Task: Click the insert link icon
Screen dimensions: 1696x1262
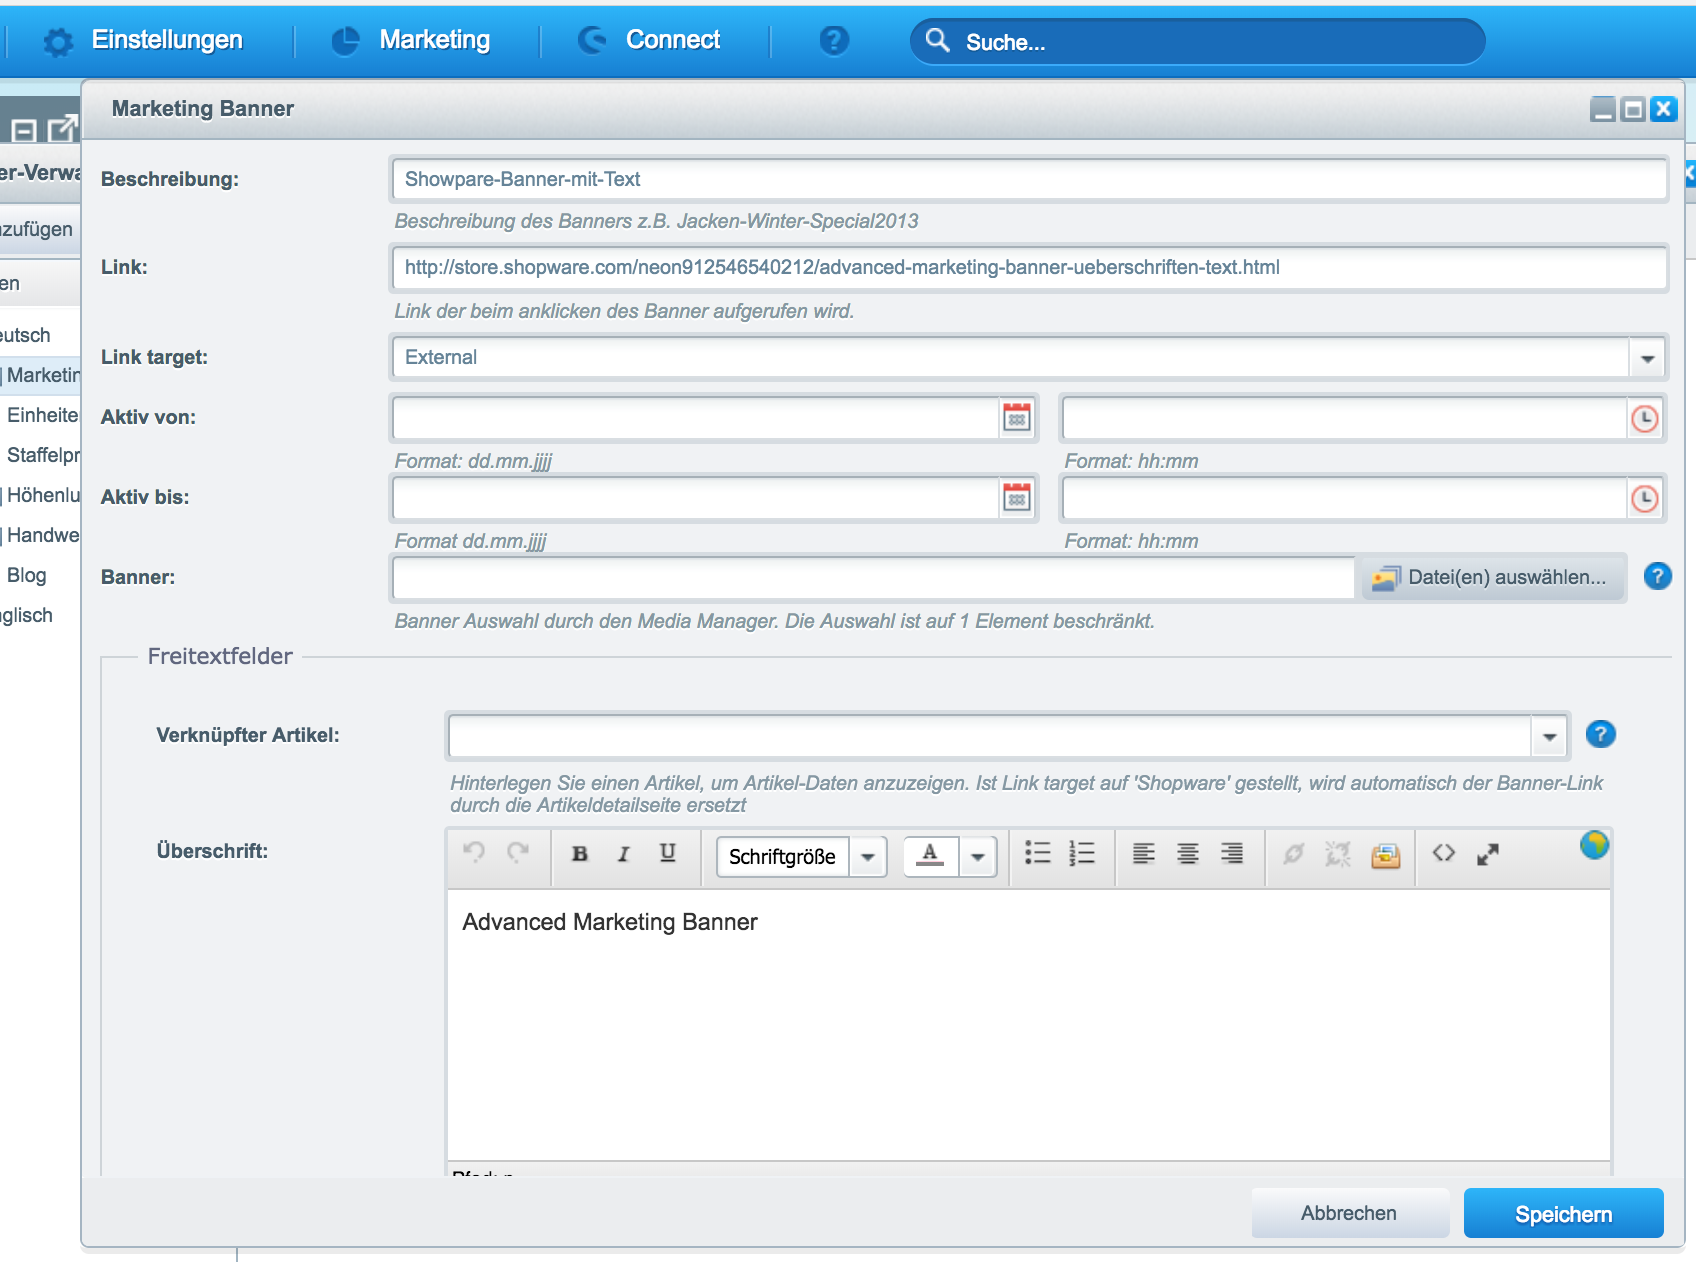Action: click(x=1294, y=854)
